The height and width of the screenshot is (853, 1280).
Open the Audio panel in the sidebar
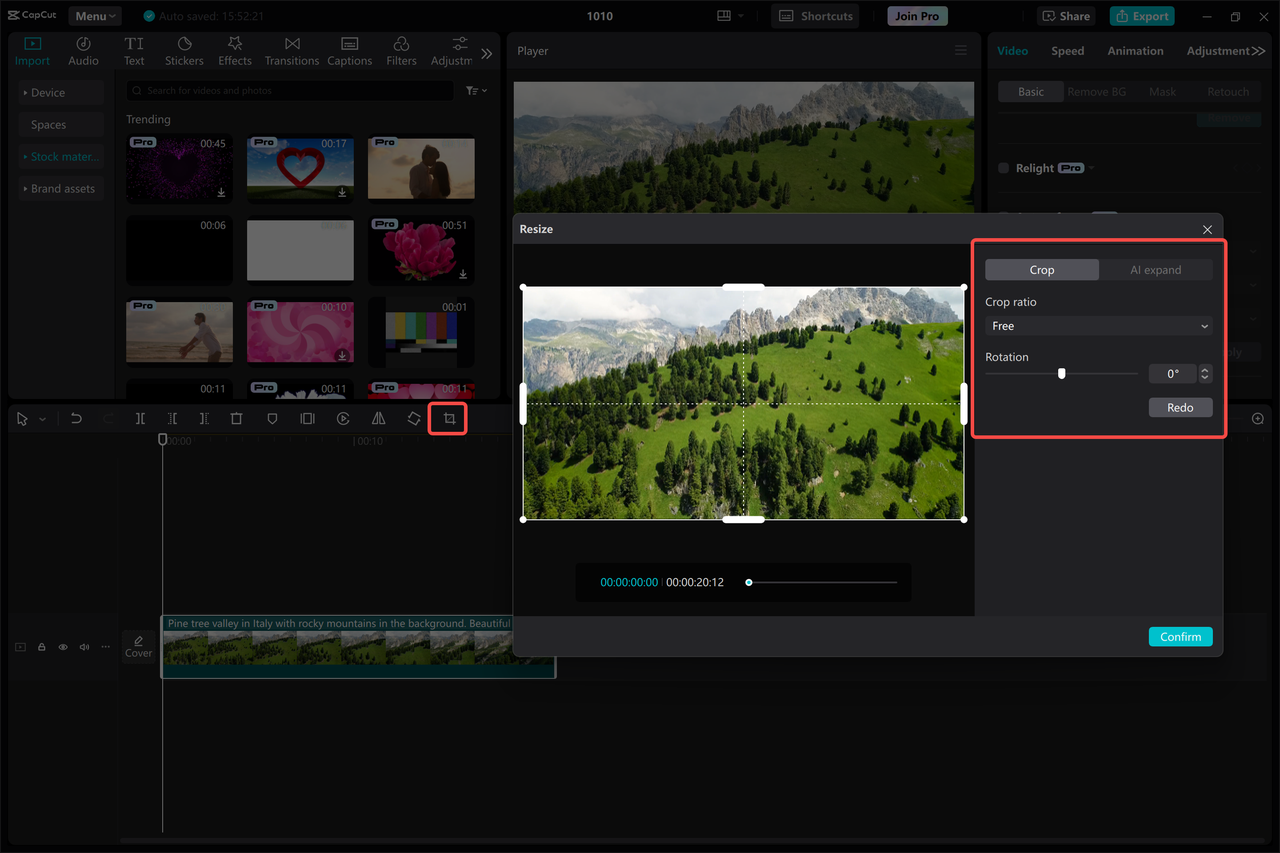[x=83, y=50]
